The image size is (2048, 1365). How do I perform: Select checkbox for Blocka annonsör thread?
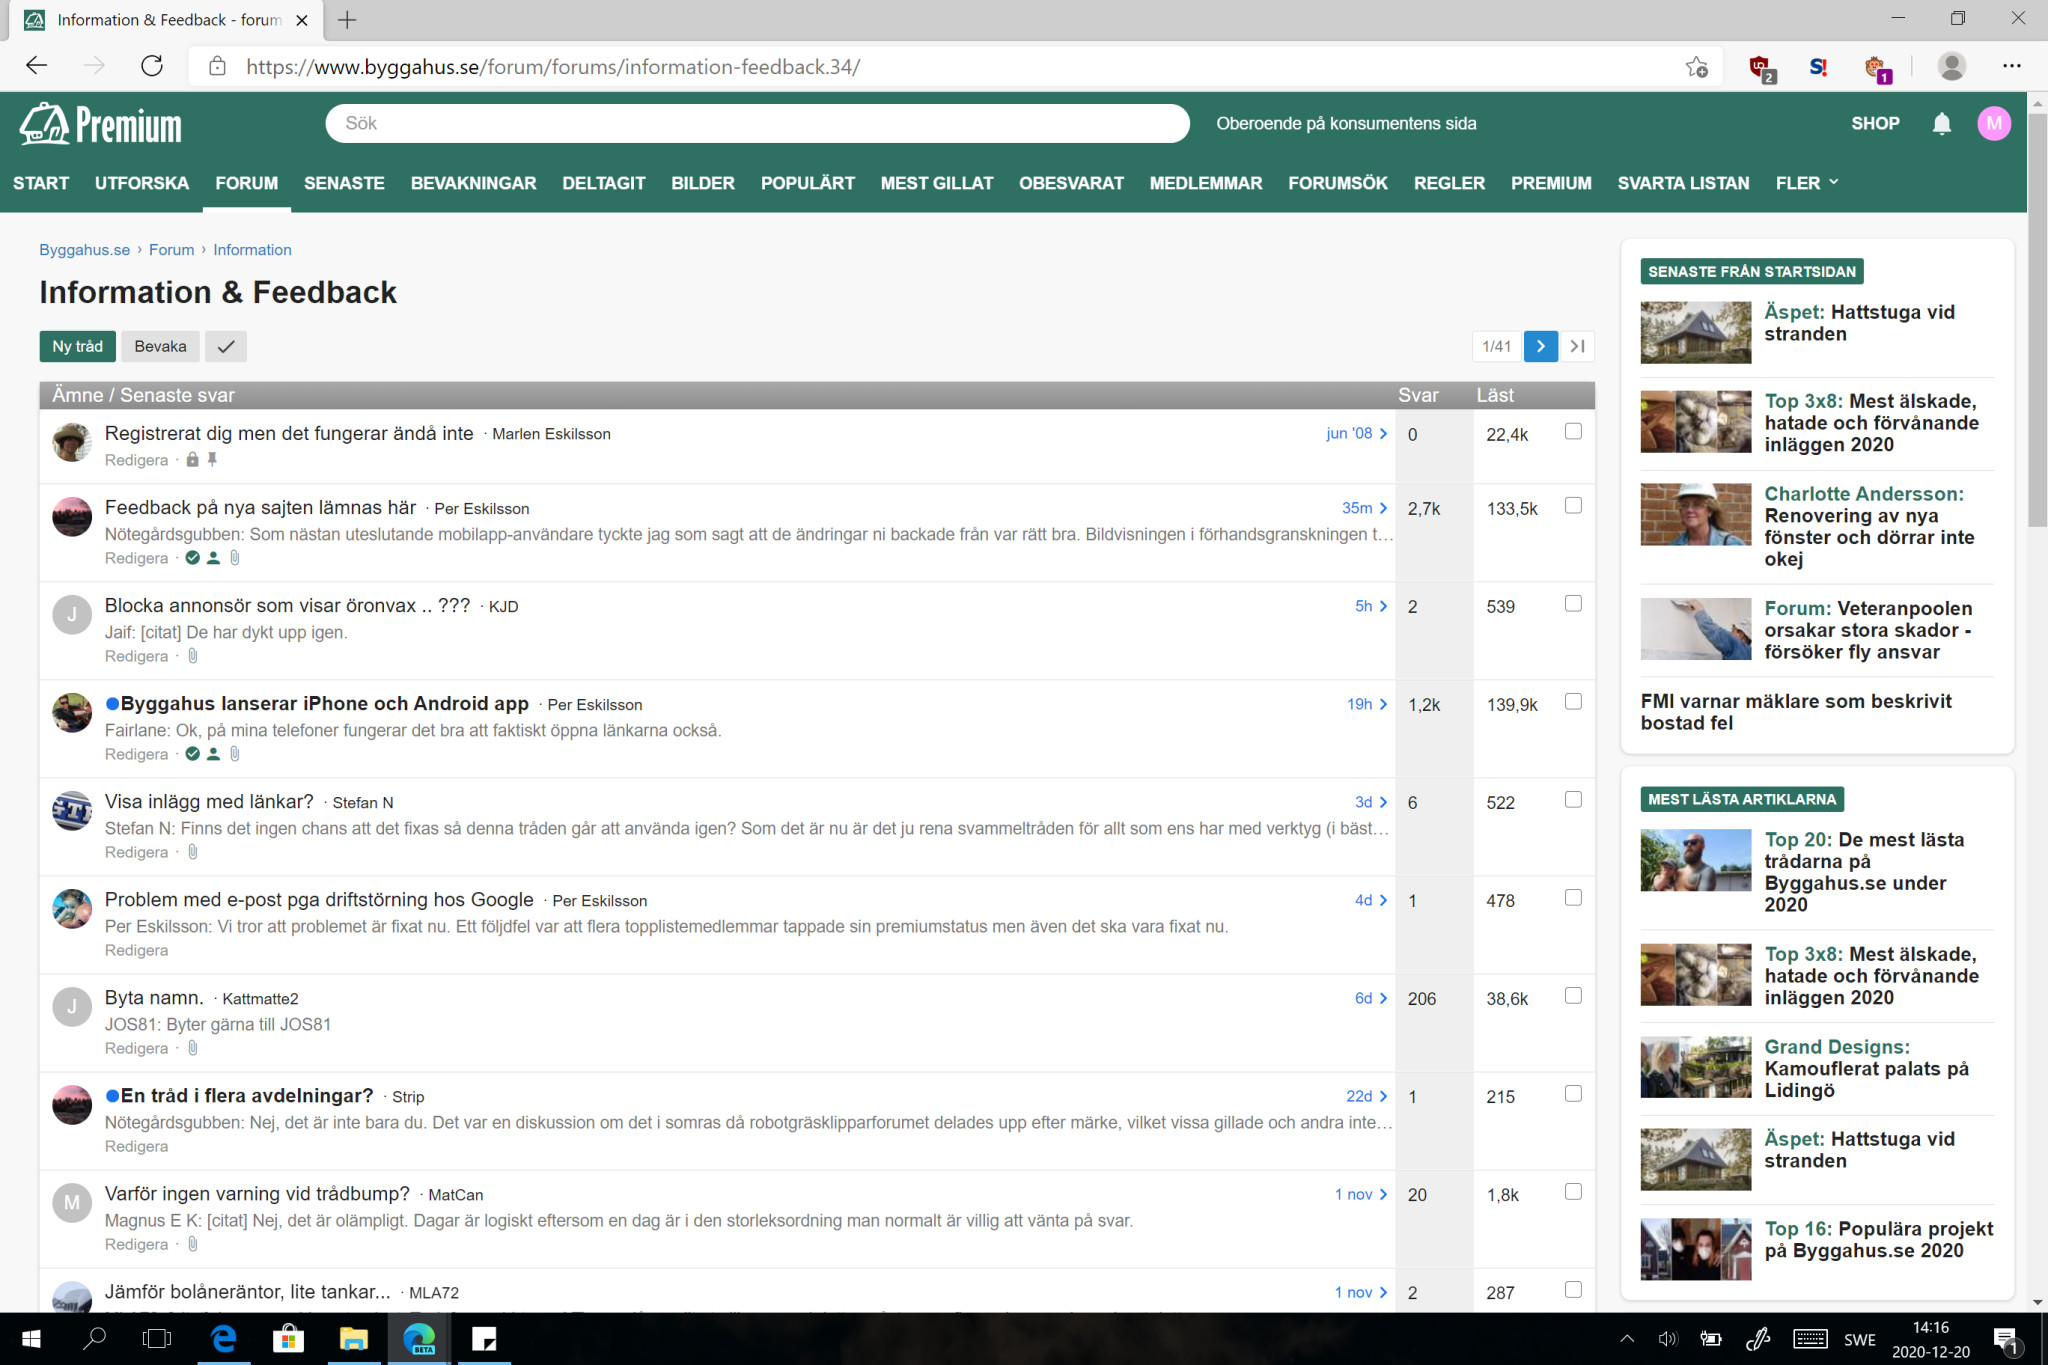point(1573,604)
